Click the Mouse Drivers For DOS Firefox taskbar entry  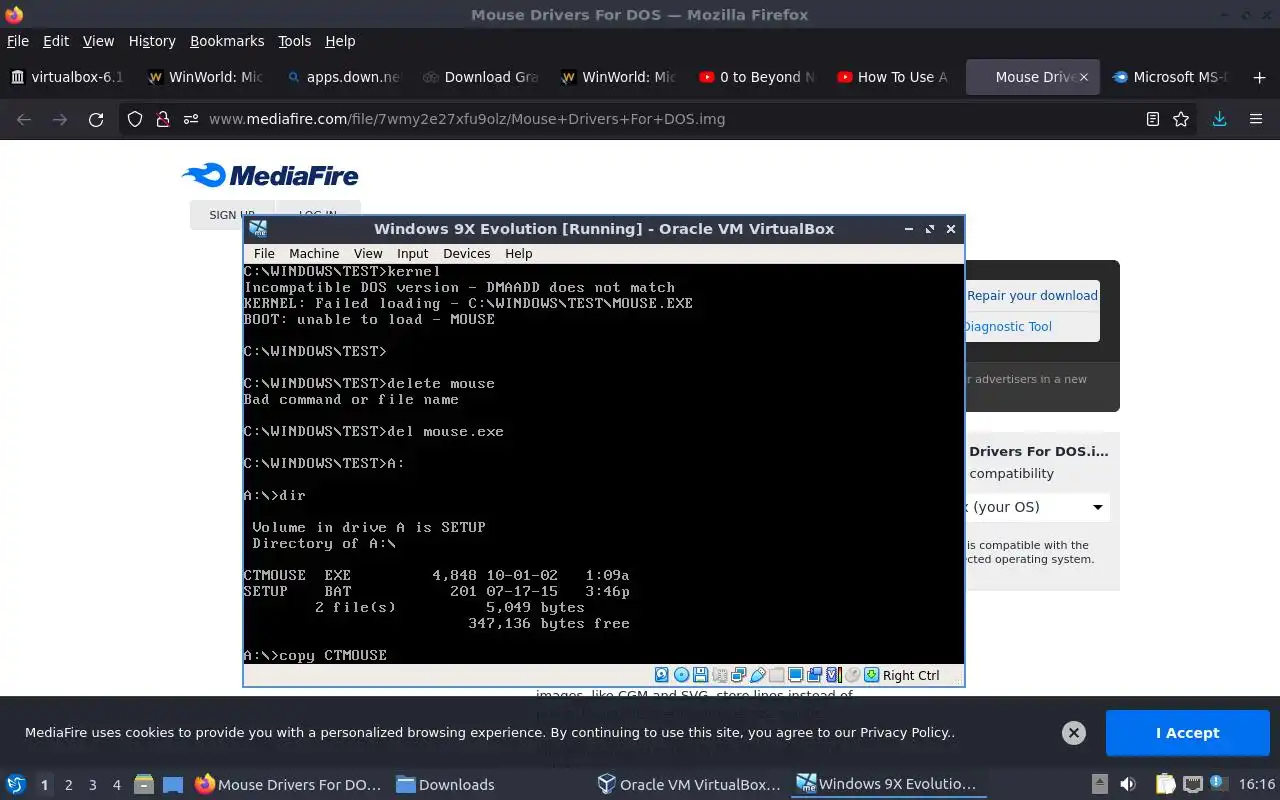tap(288, 784)
